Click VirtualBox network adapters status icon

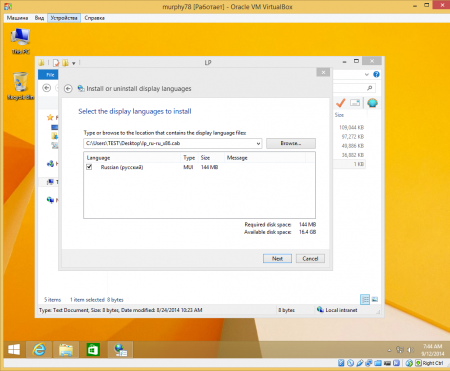[x=369, y=363]
